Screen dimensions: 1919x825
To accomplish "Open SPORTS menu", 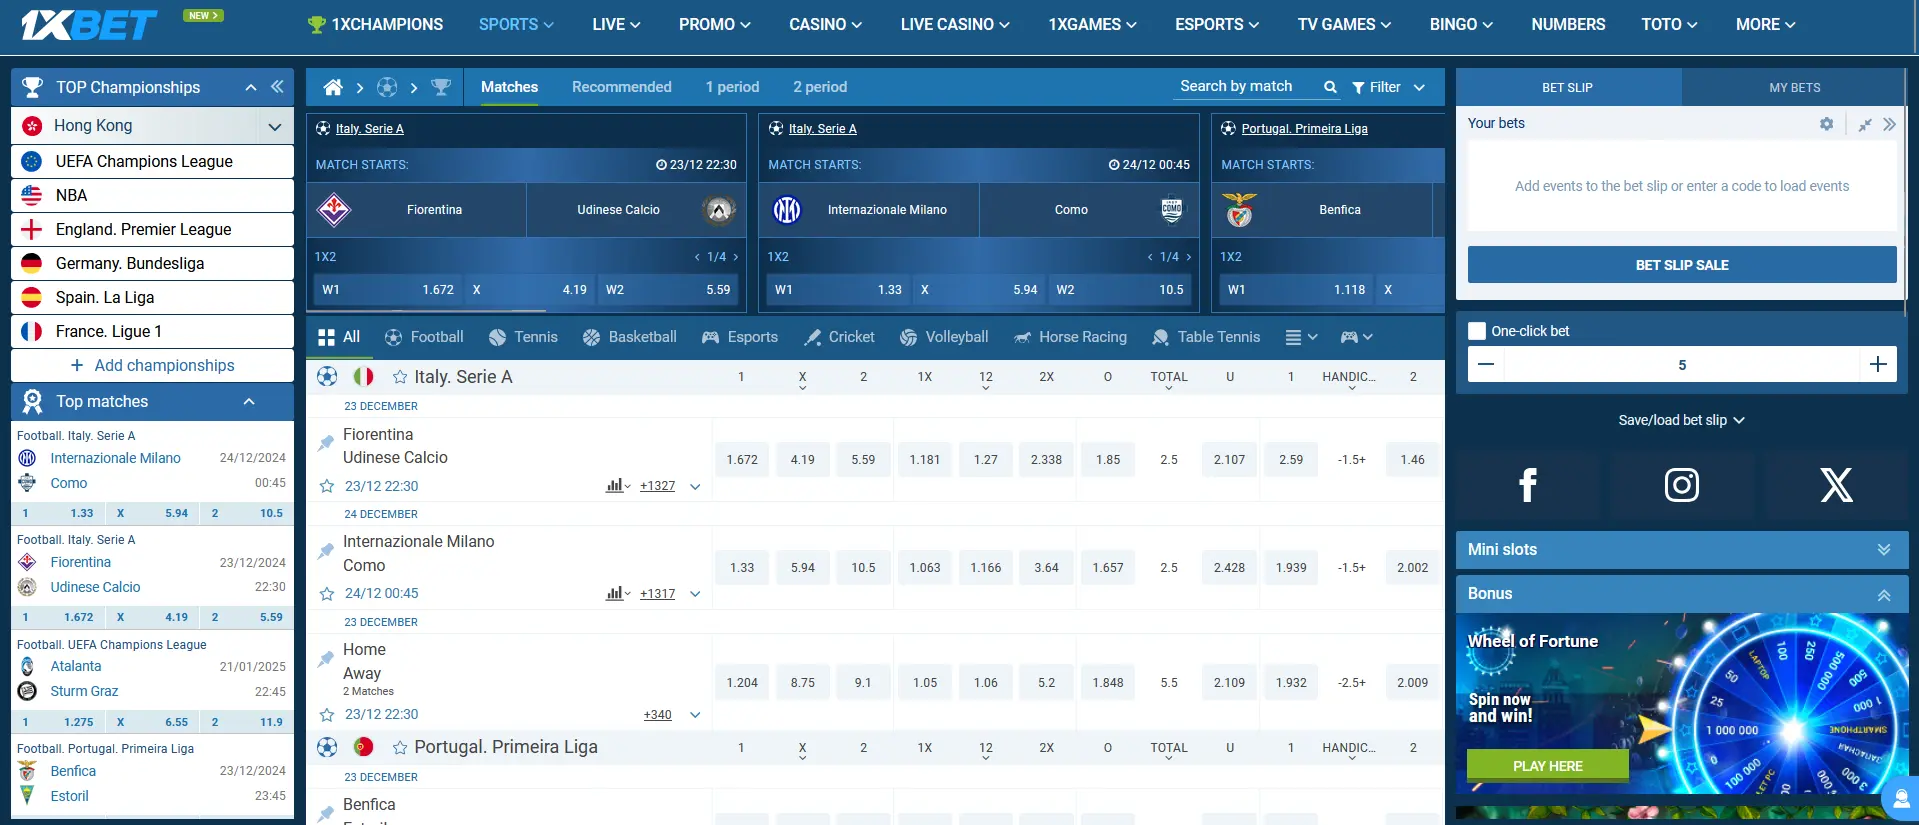I will click(x=516, y=24).
